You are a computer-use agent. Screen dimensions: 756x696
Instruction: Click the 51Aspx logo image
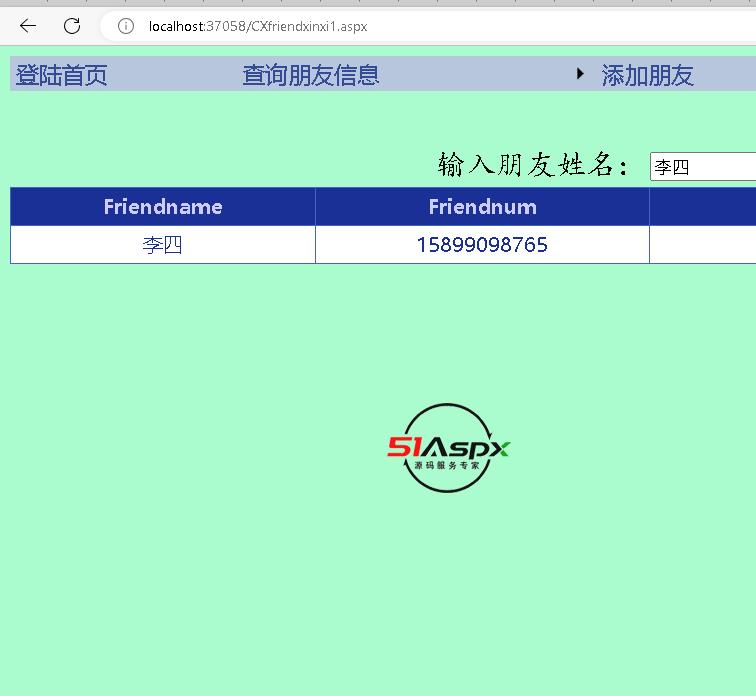pyautogui.click(x=448, y=448)
